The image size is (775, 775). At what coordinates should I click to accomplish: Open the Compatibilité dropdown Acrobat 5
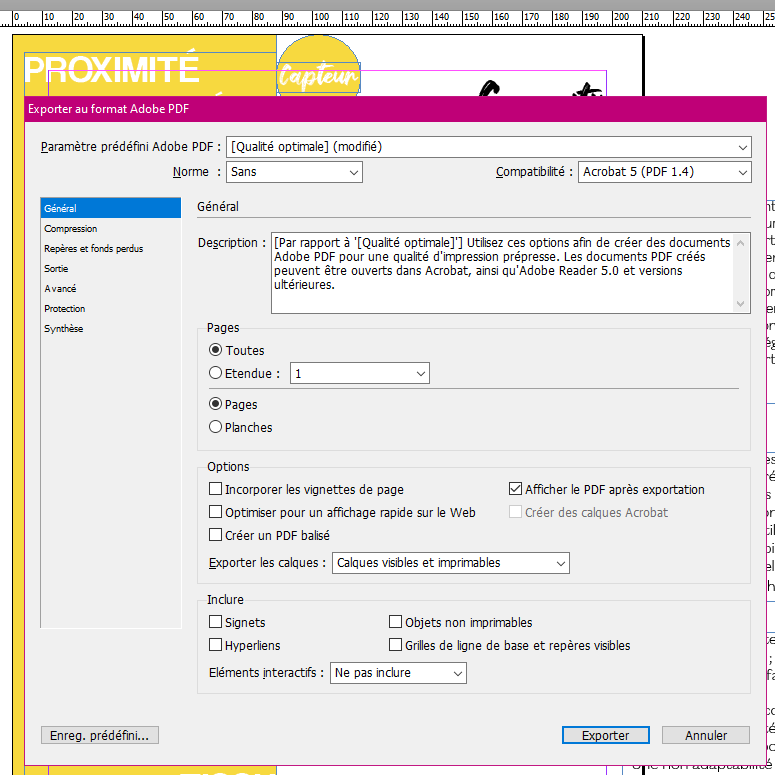tap(664, 172)
